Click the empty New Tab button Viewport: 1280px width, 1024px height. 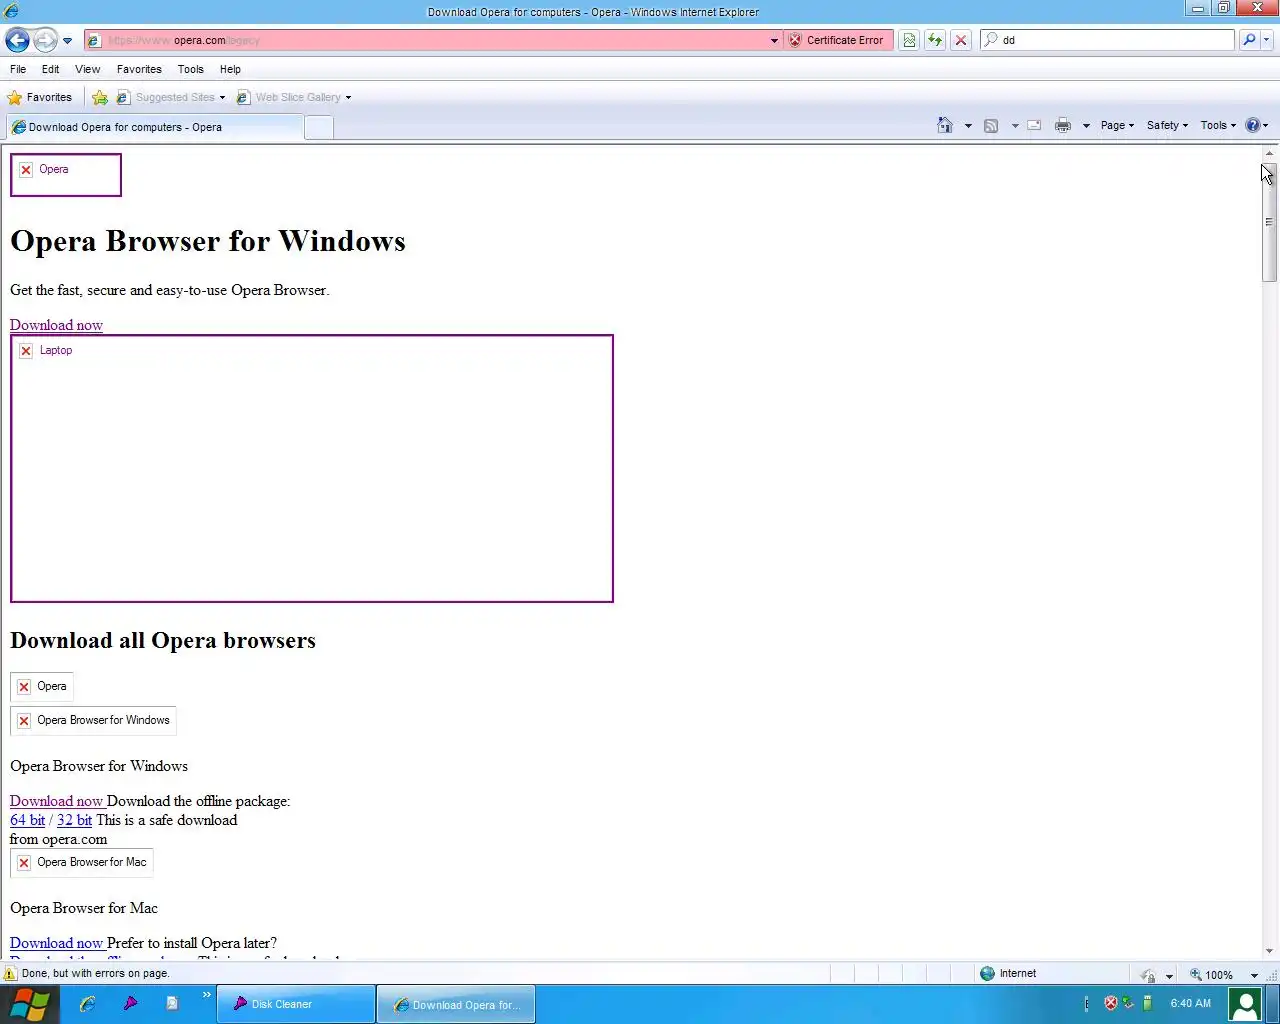point(318,127)
